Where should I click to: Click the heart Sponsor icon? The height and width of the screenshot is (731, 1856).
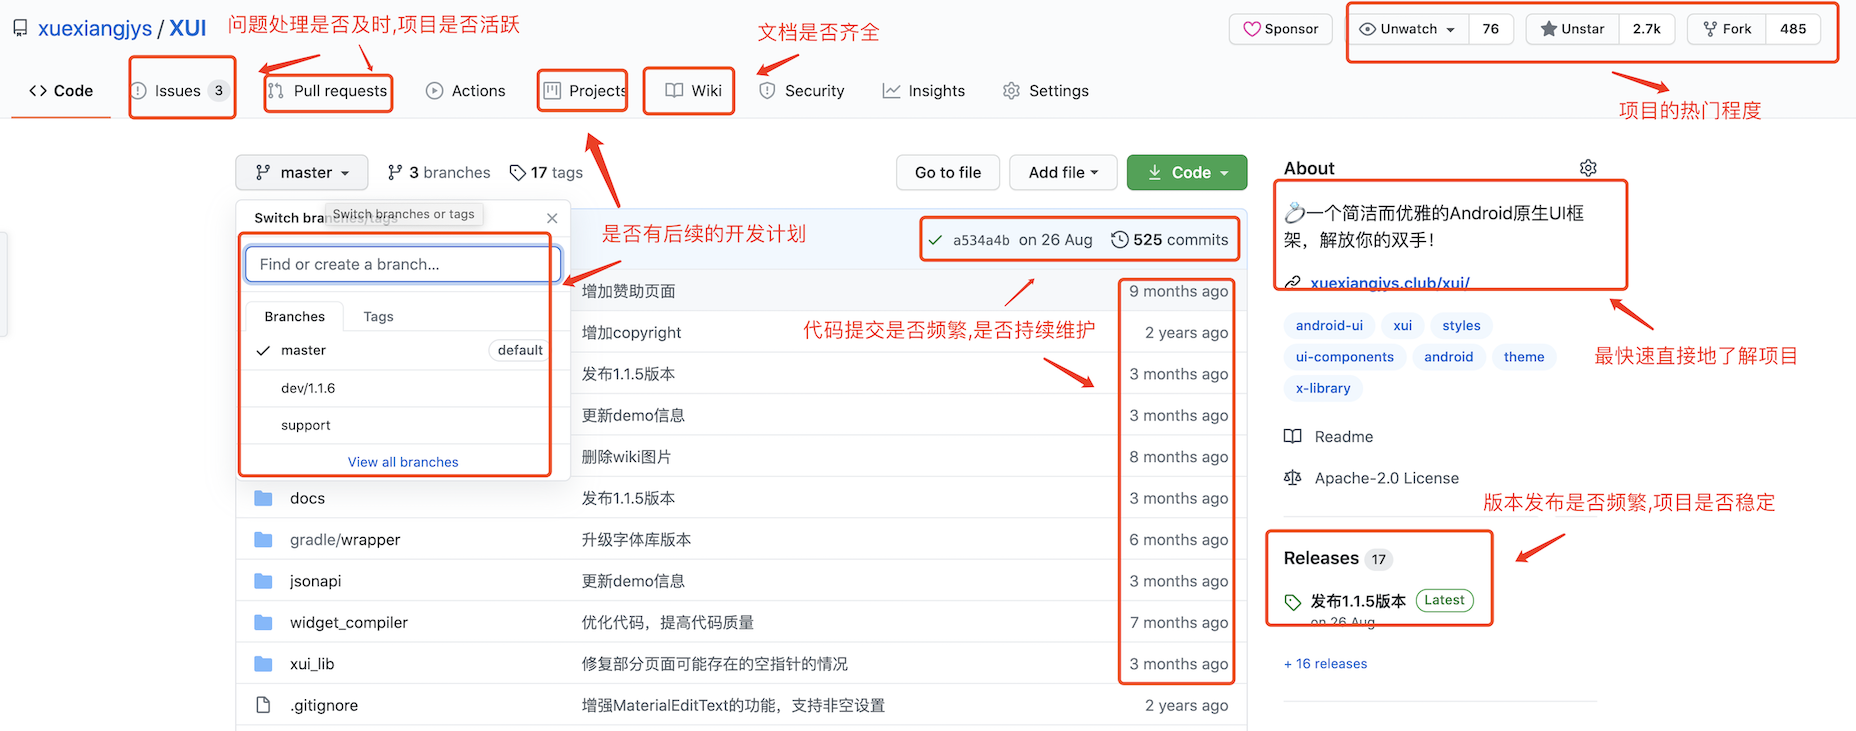[x=1252, y=29]
